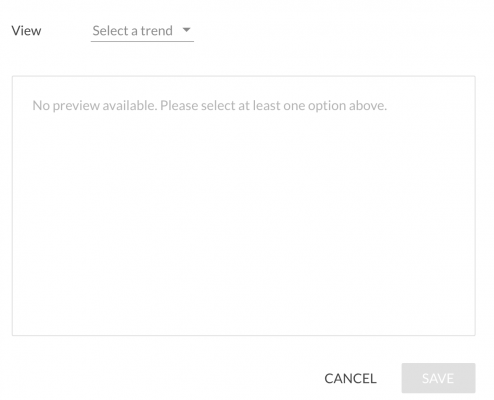Expand the View trend selector
Screen dimensions: 494x400
coord(142,31)
